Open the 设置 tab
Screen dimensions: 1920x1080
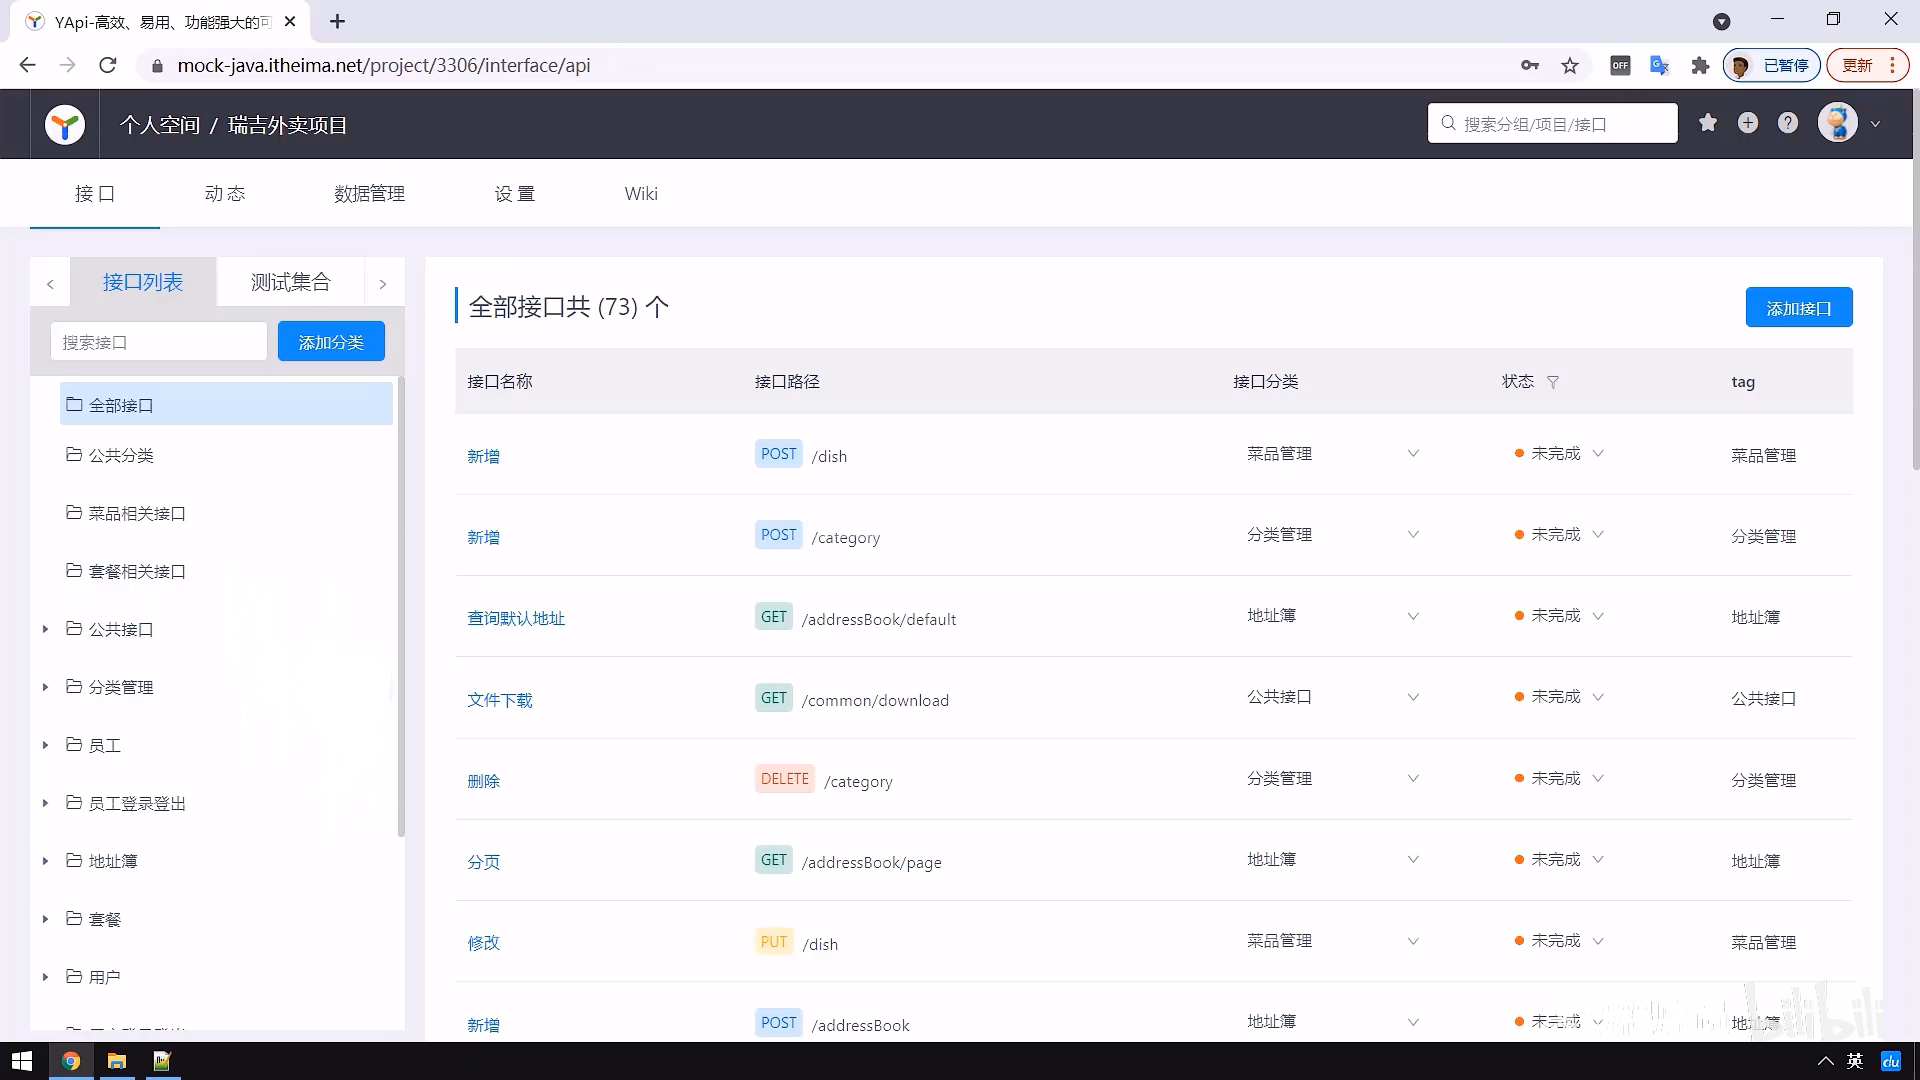tap(515, 194)
